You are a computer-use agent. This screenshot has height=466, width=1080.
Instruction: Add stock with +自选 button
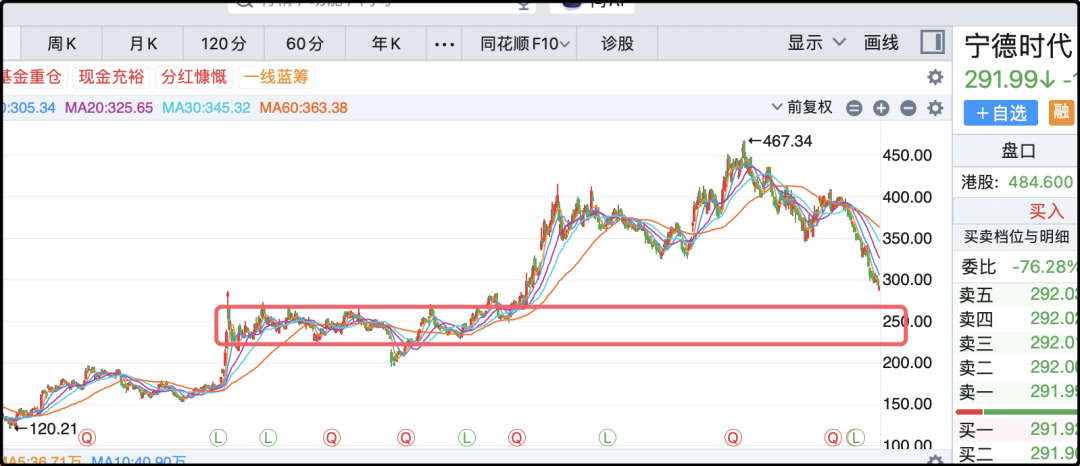pos(1001,113)
